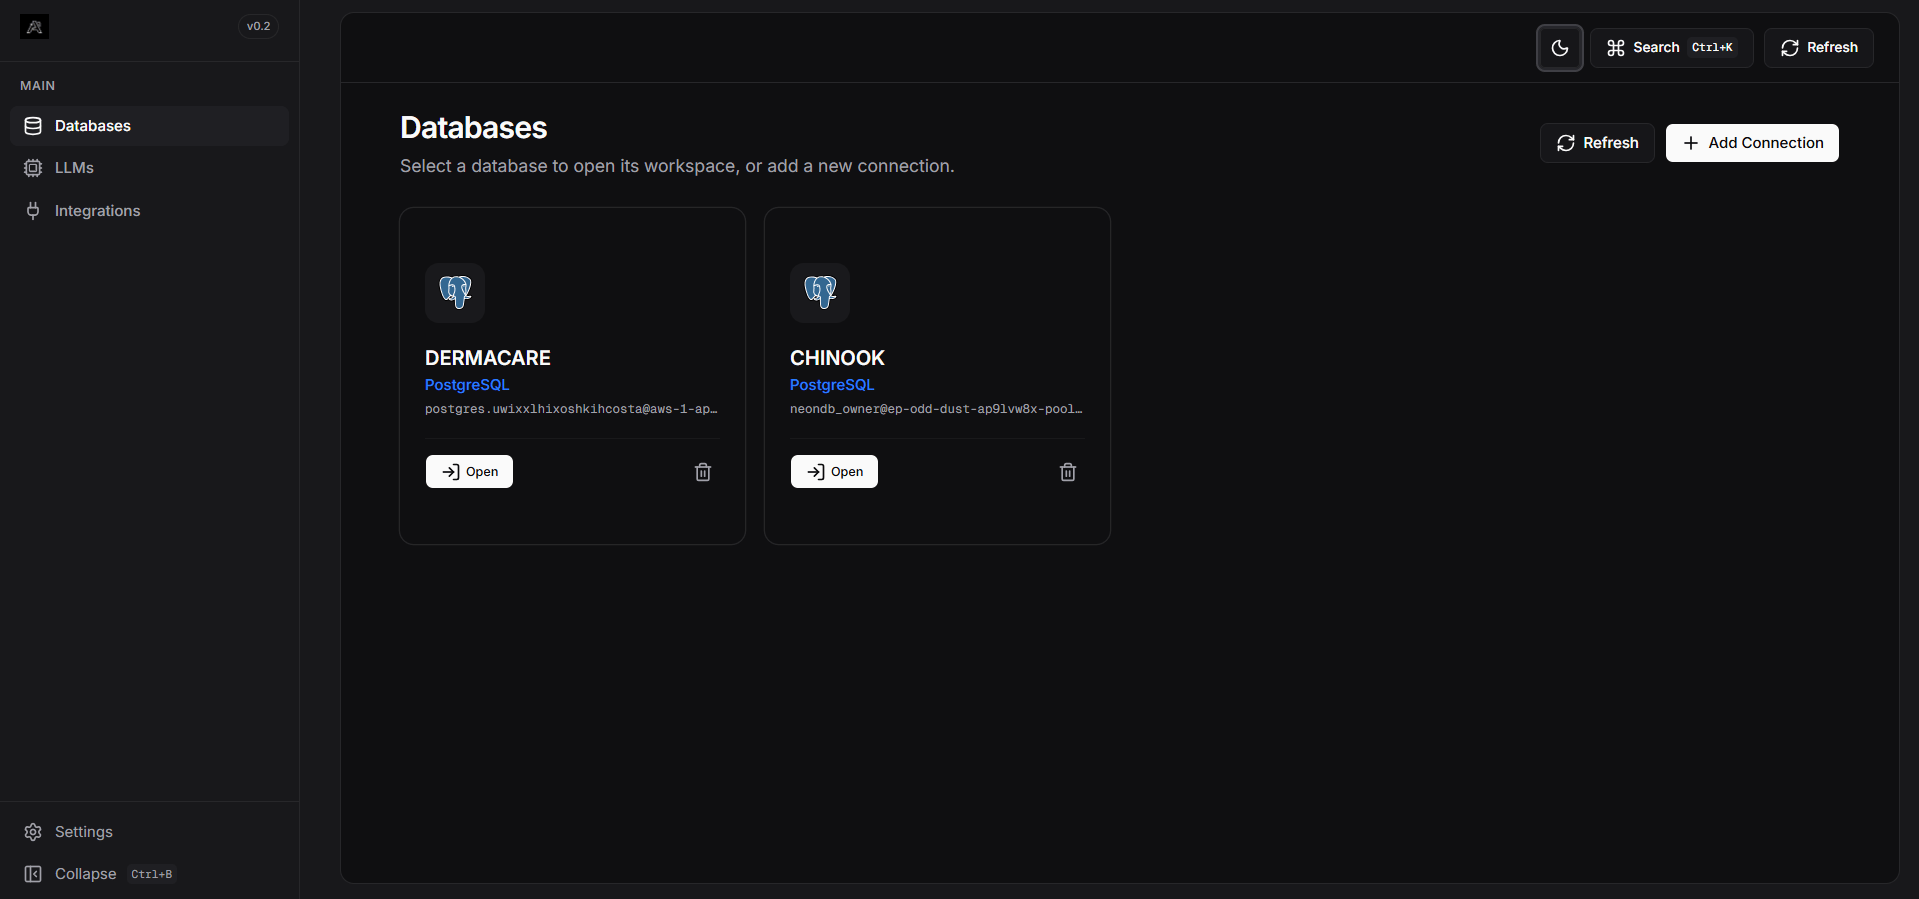The width and height of the screenshot is (1919, 899).
Task: Click the top bar Refresh button
Action: (1818, 48)
